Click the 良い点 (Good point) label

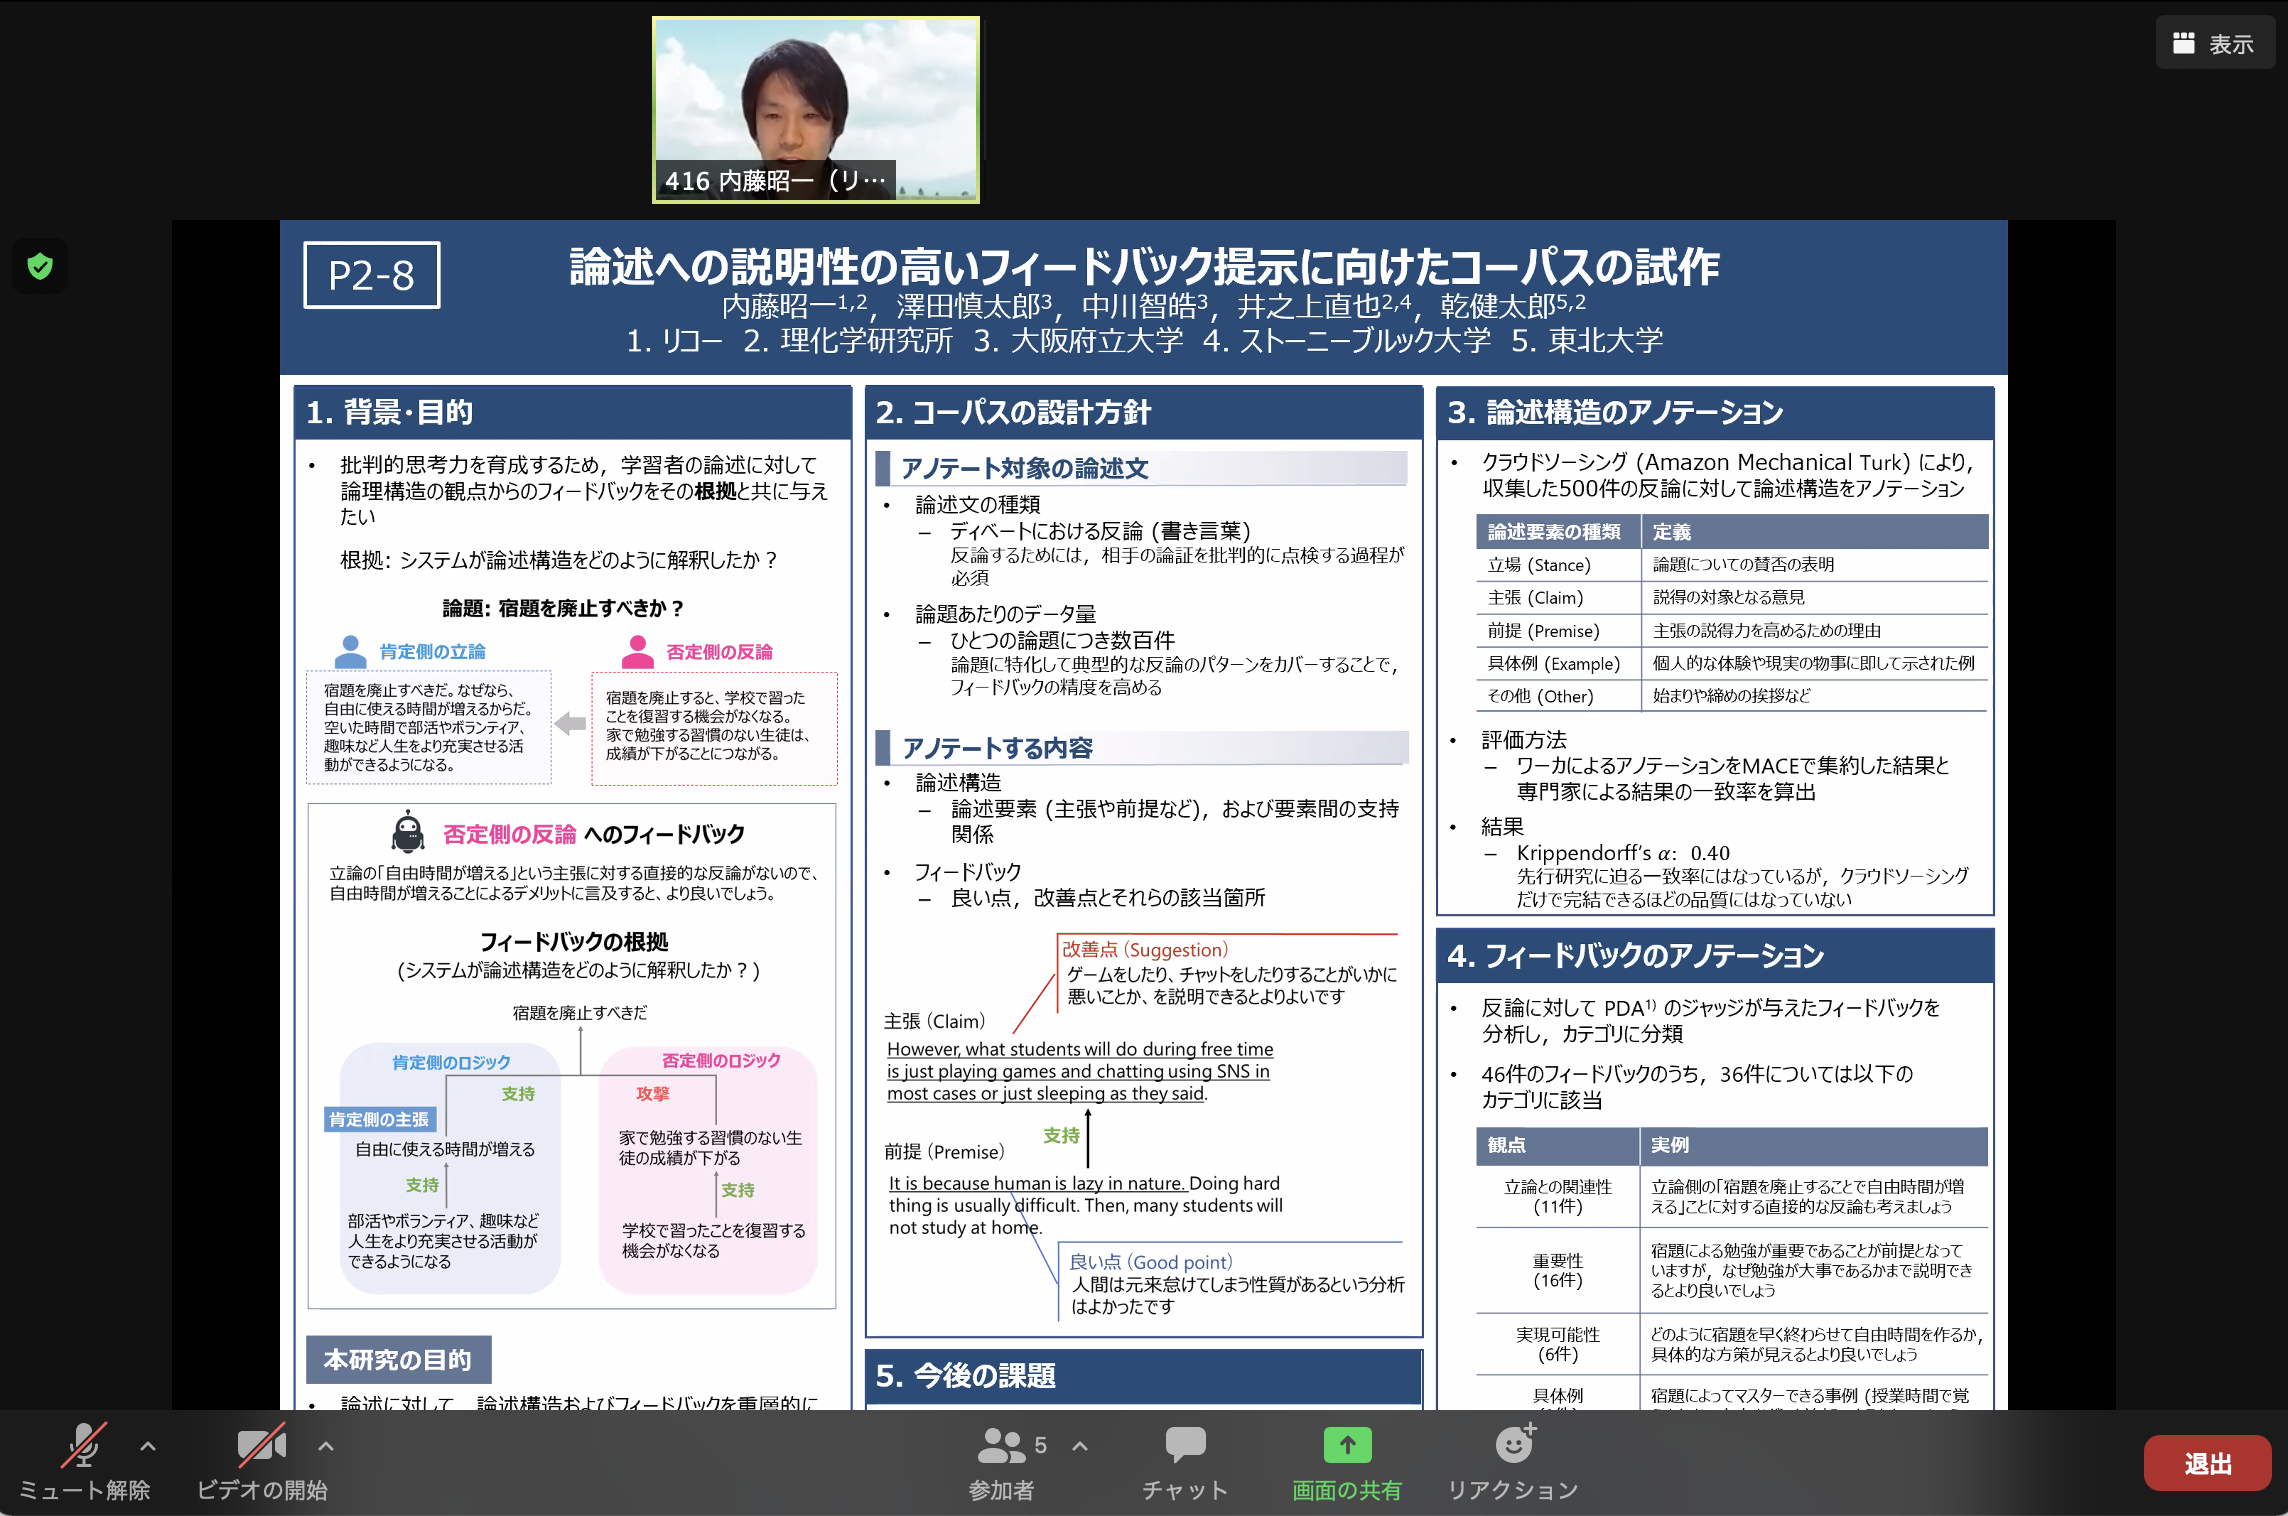pyautogui.click(x=1151, y=1262)
